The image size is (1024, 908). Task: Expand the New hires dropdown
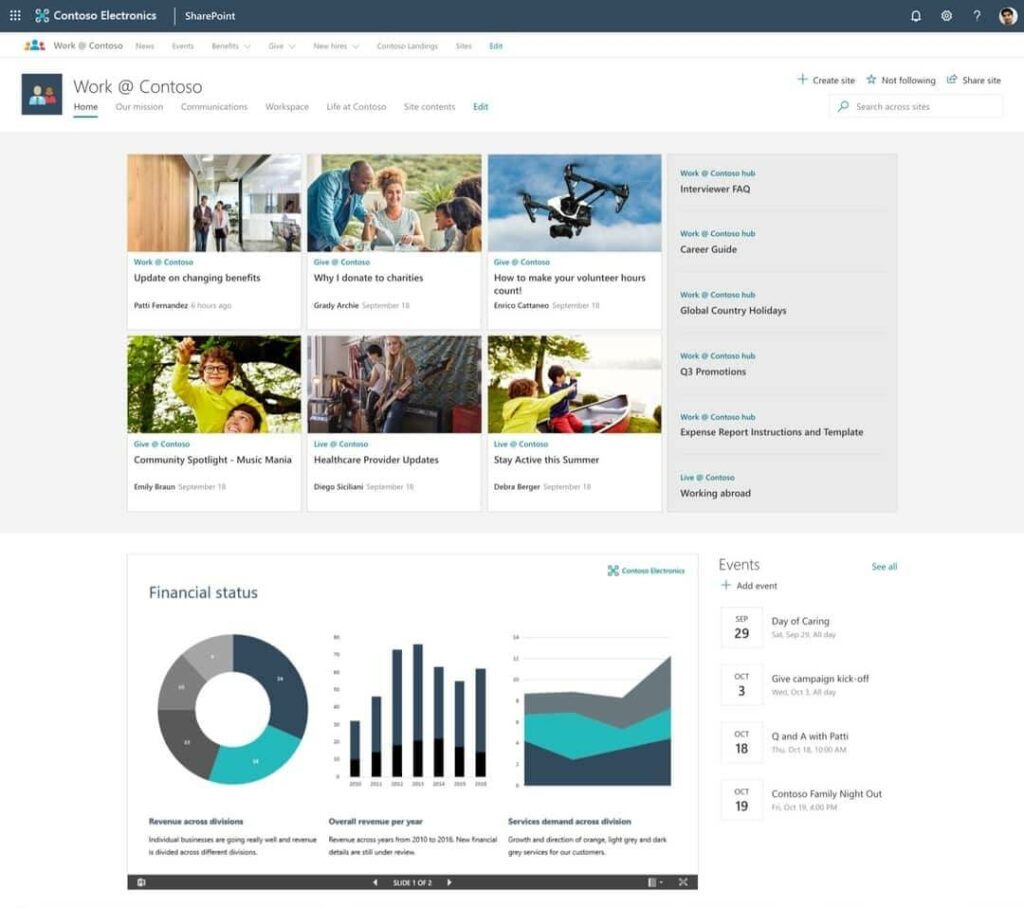tap(355, 46)
